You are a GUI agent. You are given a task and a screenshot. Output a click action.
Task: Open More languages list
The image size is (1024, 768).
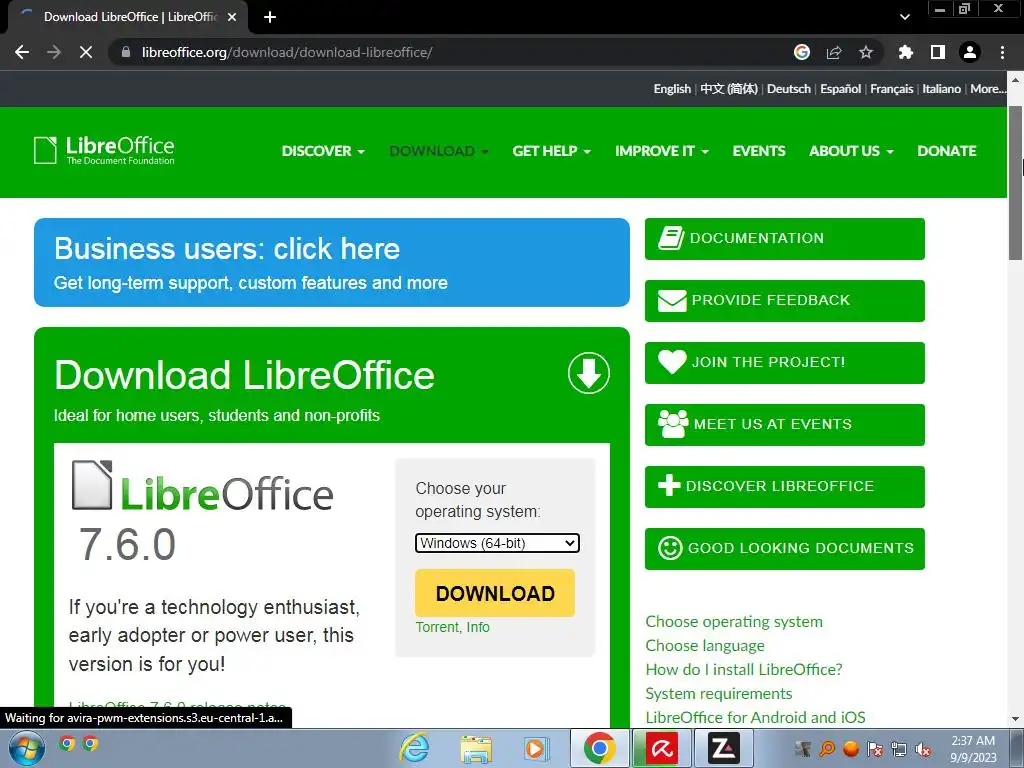[x=987, y=89]
